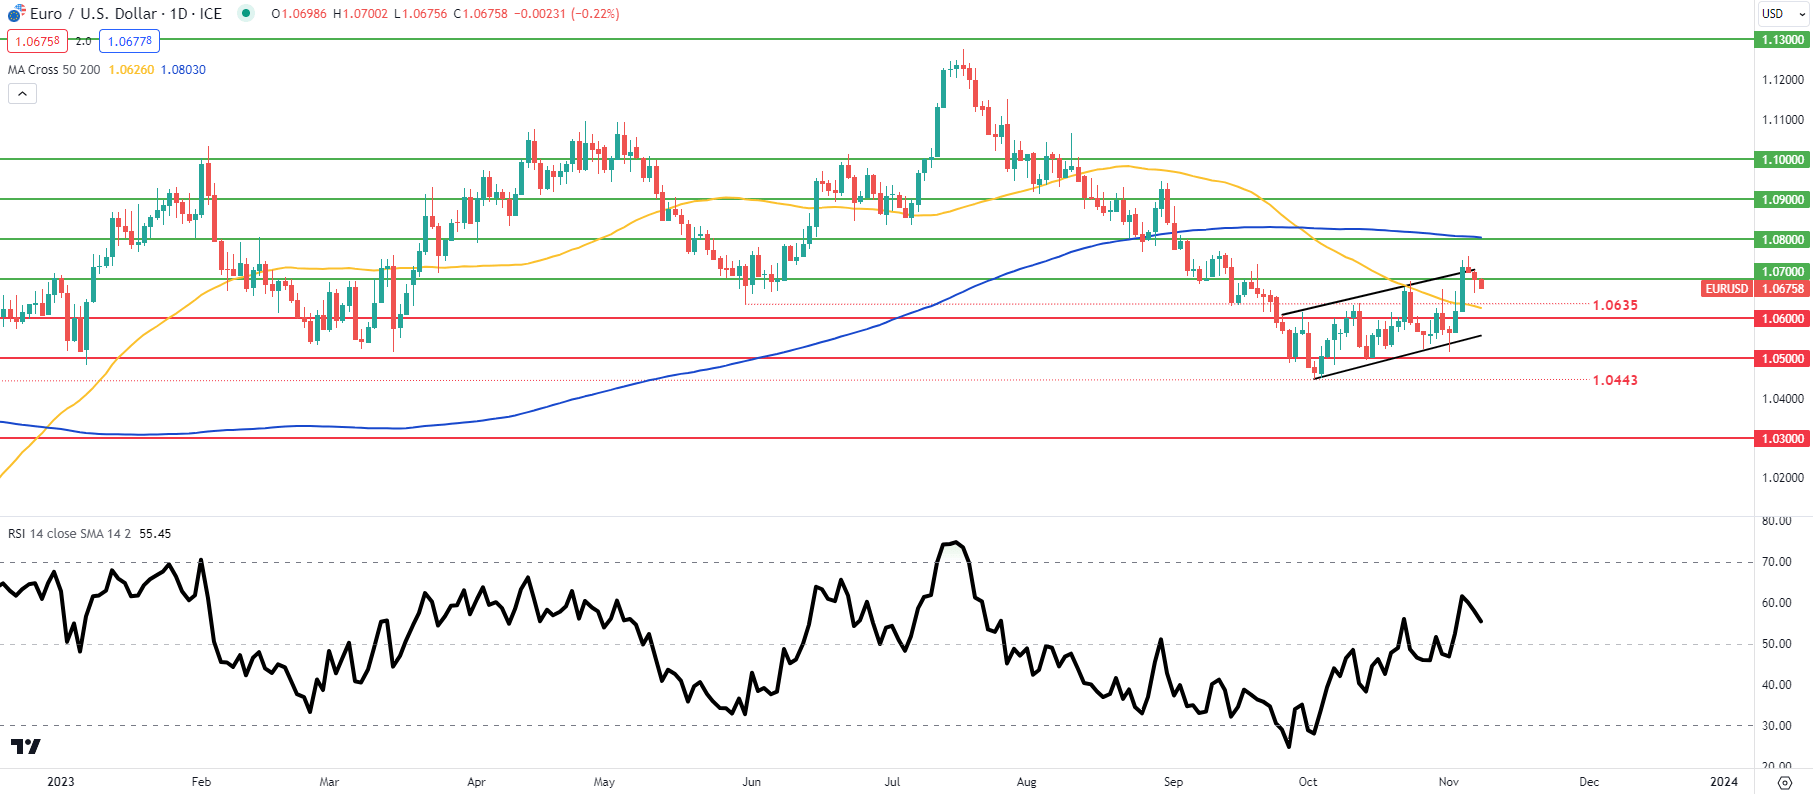Open the USD currency dropdown

(1783, 13)
